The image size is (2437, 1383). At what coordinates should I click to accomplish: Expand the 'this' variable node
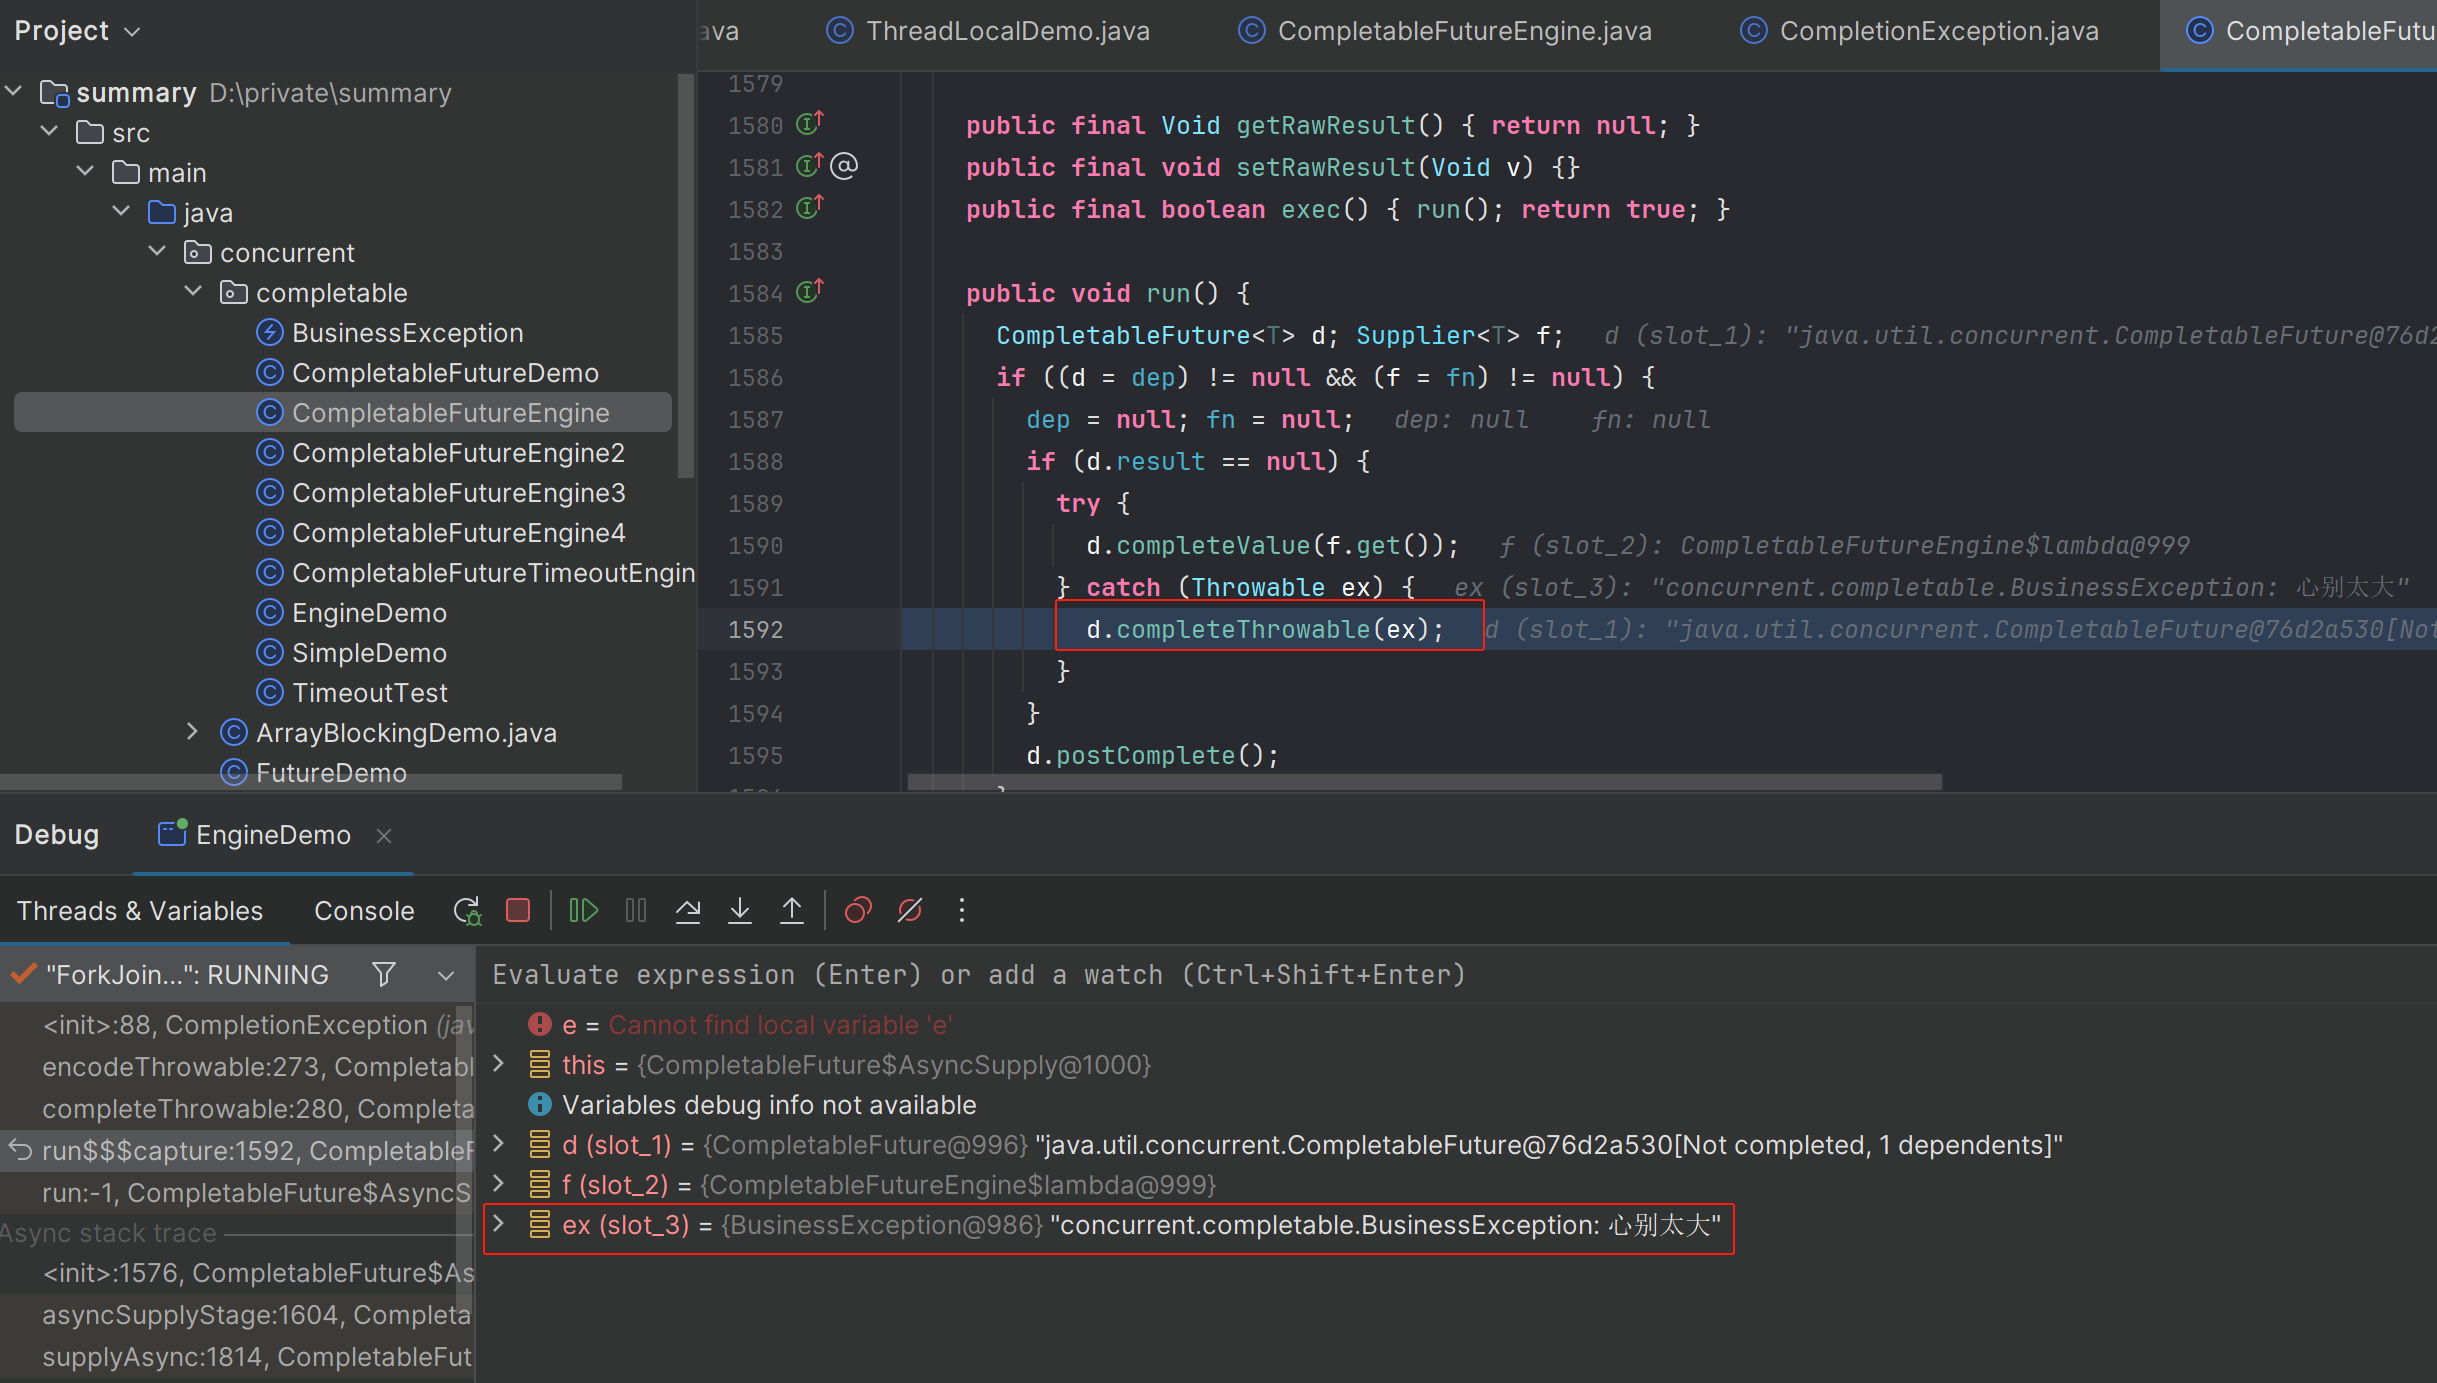(x=499, y=1064)
